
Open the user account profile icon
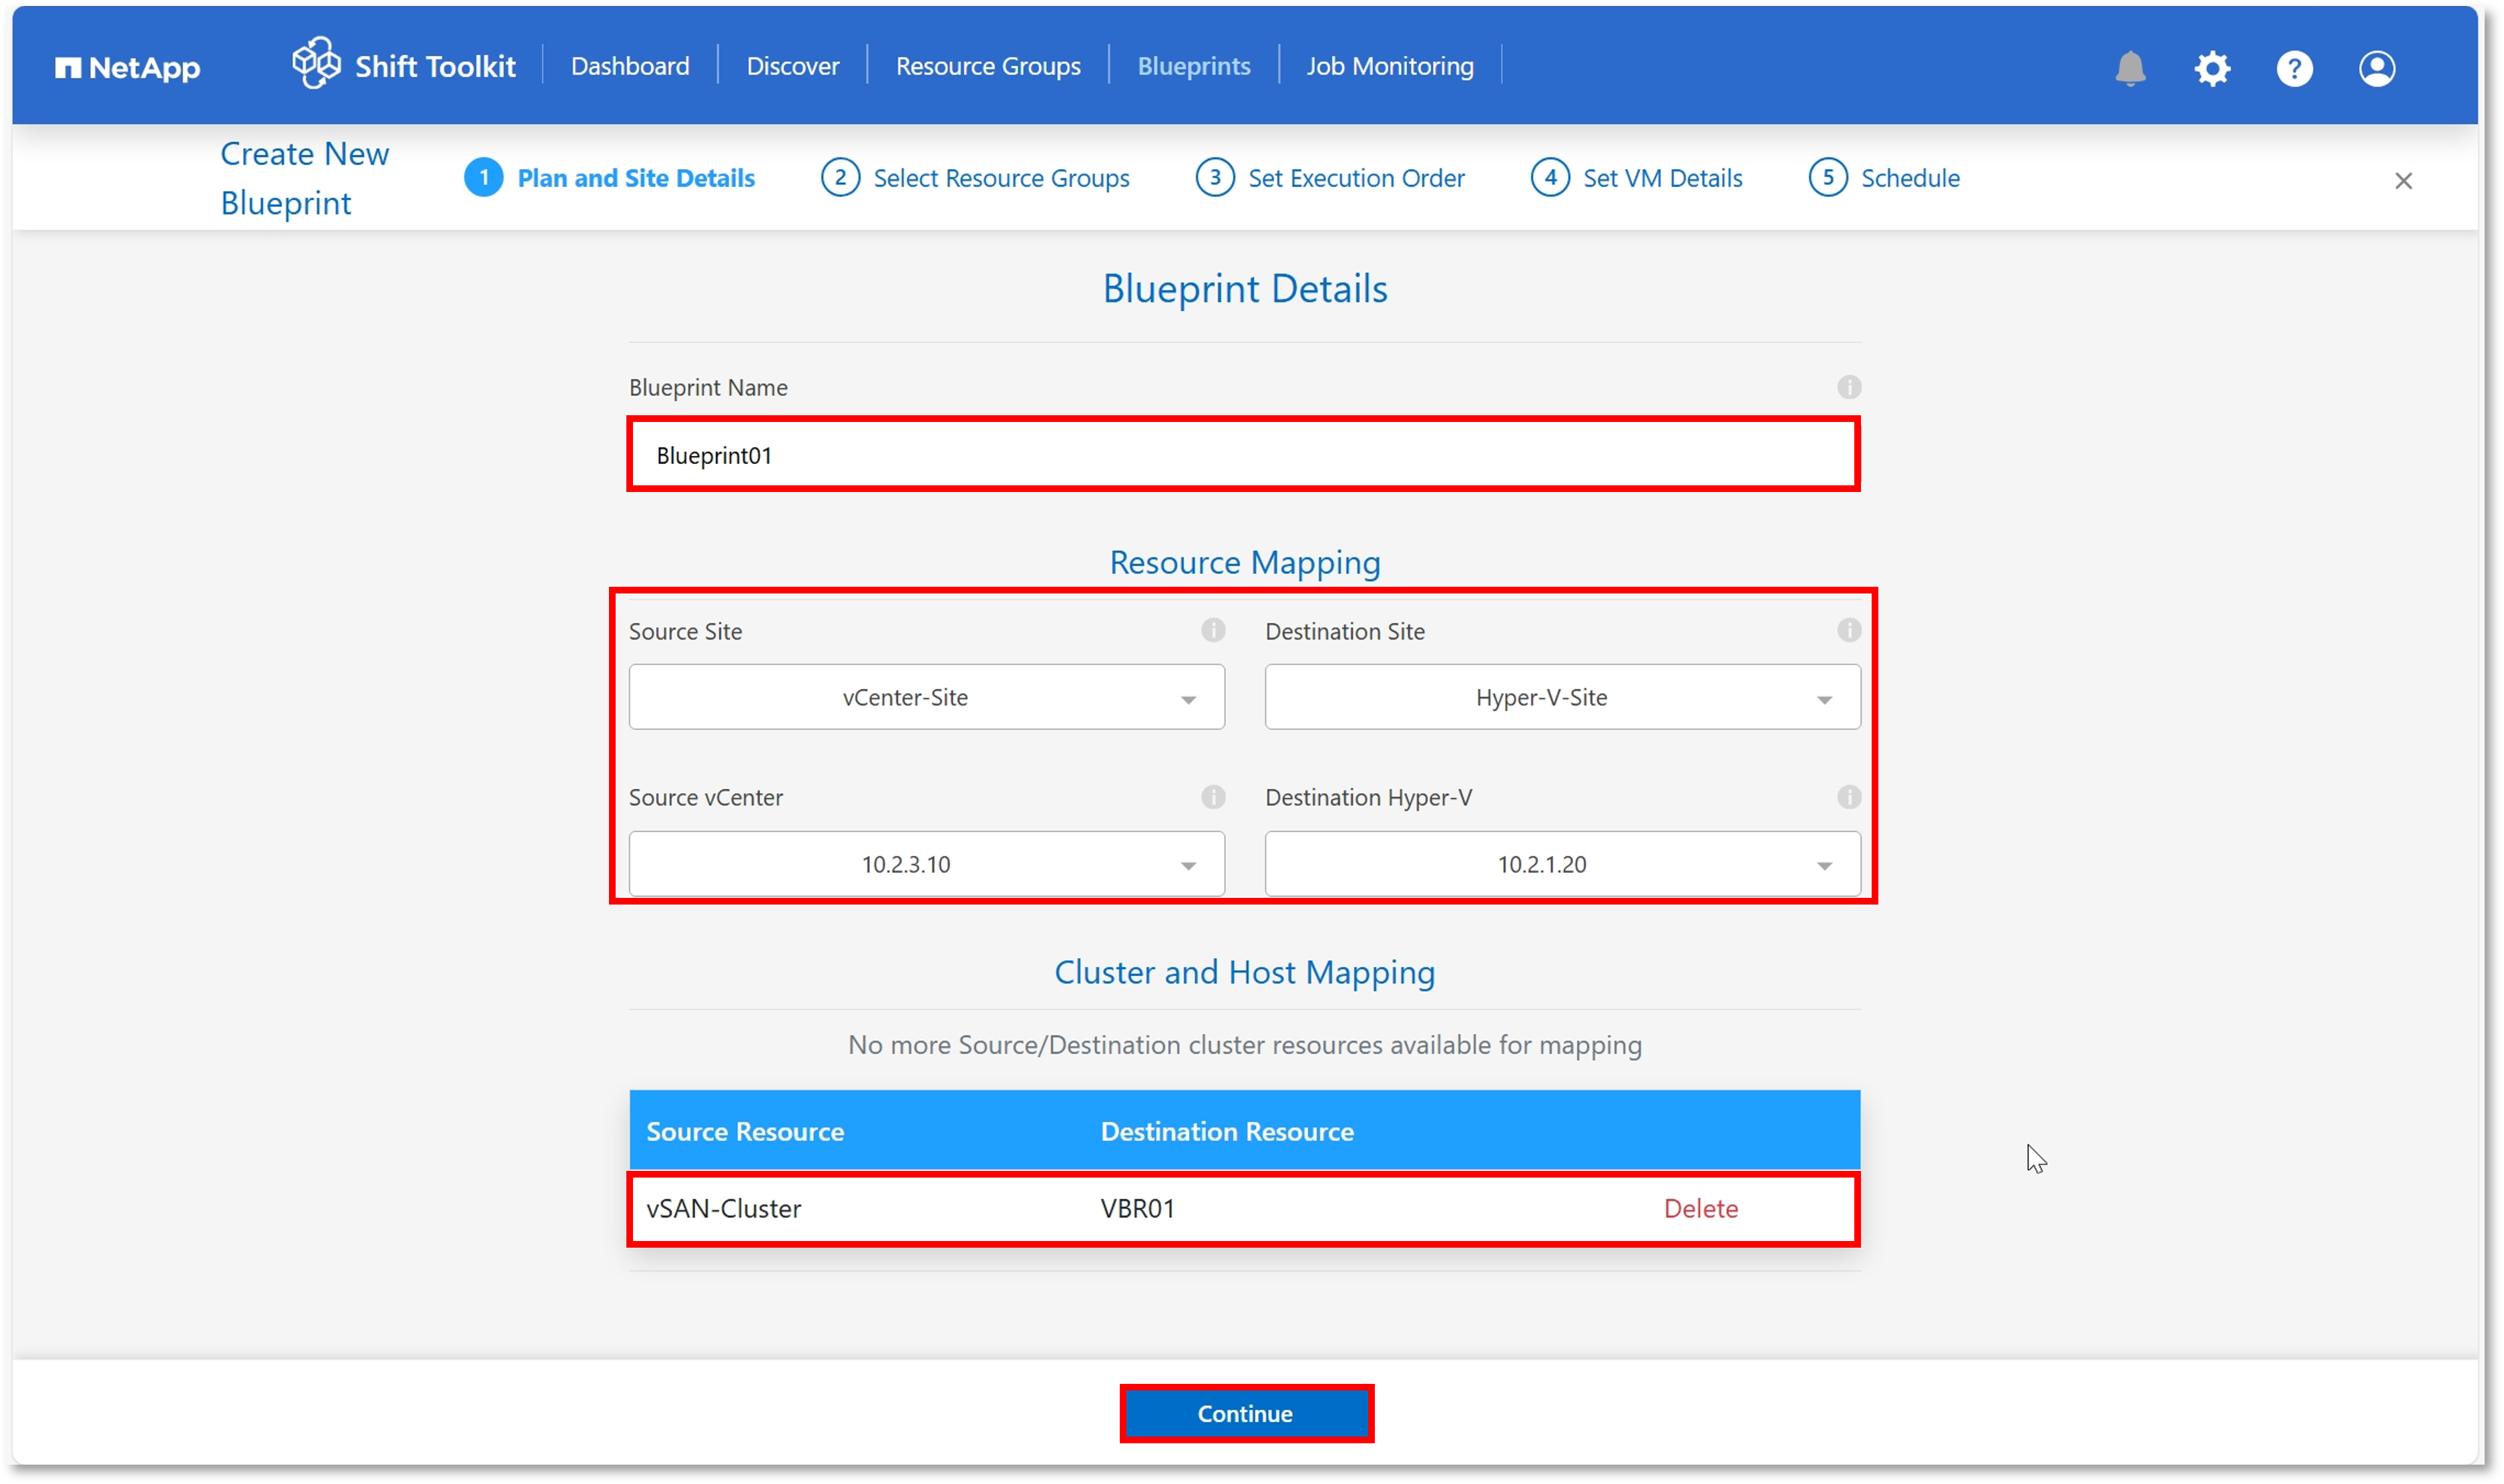(x=2376, y=68)
